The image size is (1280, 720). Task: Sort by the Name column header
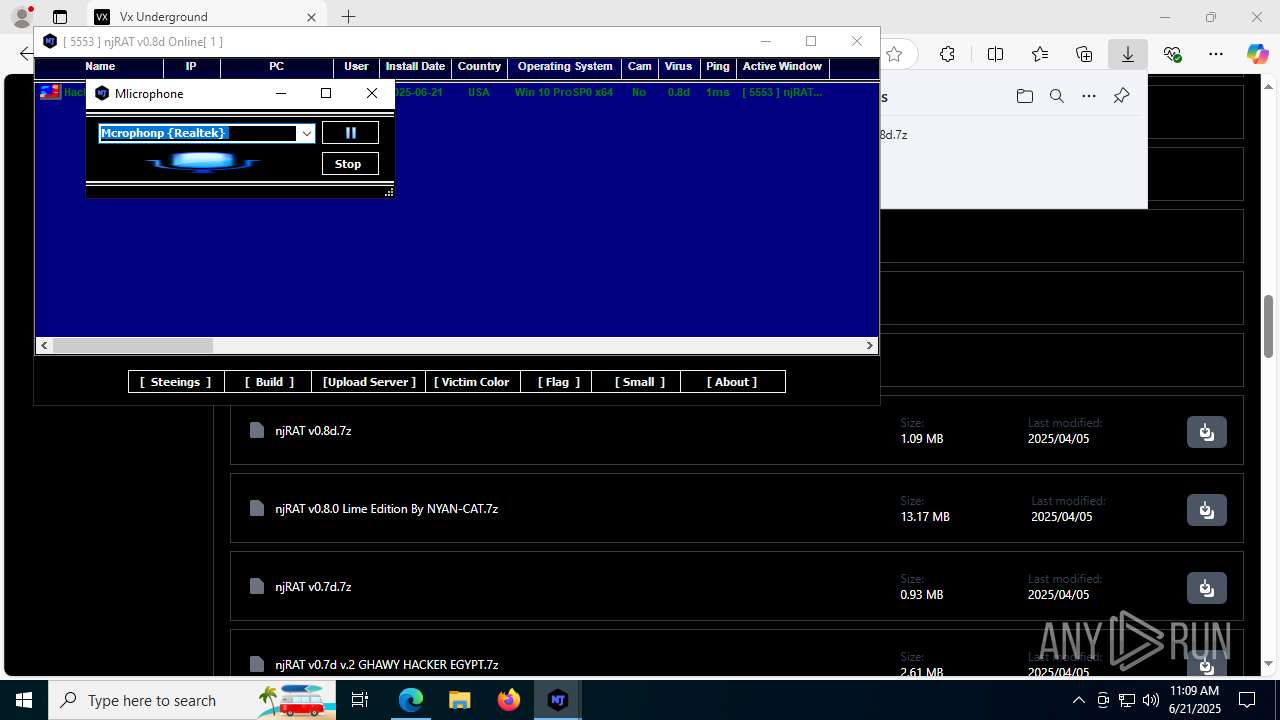click(99, 66)
